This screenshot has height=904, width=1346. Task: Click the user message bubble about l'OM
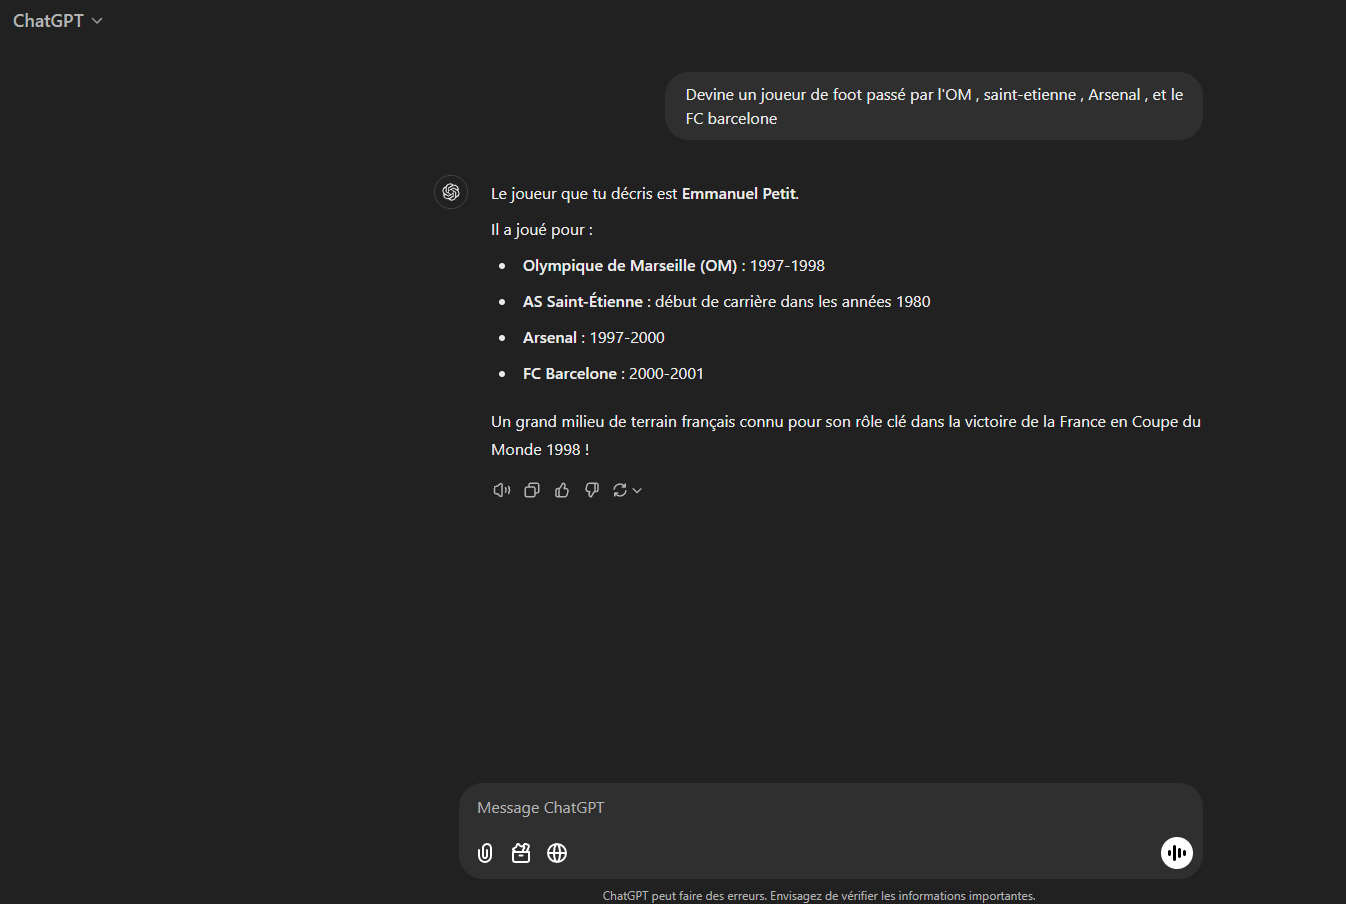point(934,106)
